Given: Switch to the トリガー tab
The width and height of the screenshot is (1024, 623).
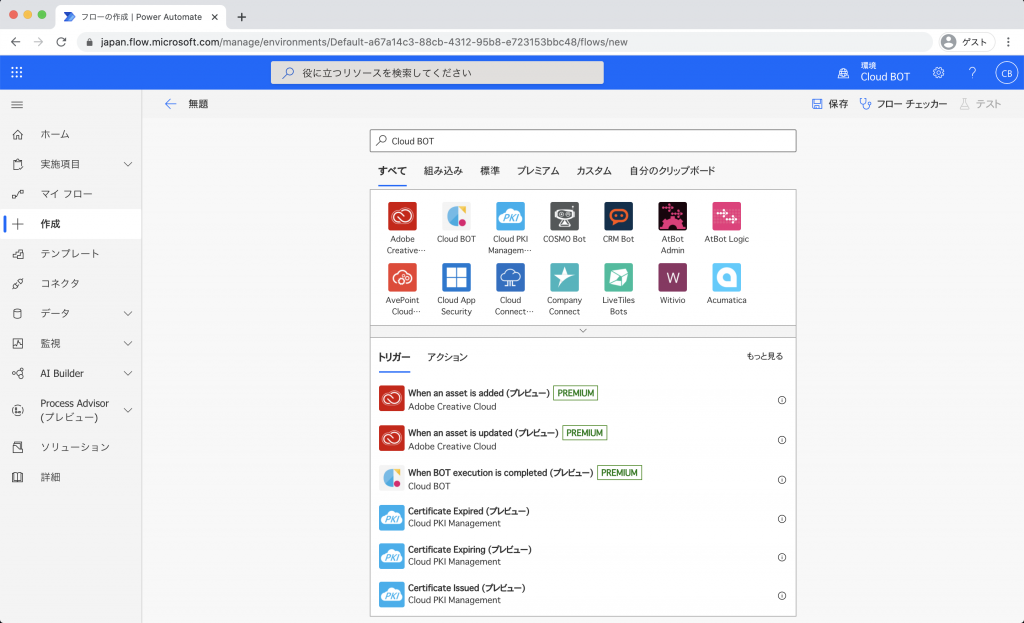Looking at the screenshot, I should click(x=394, y=357).
